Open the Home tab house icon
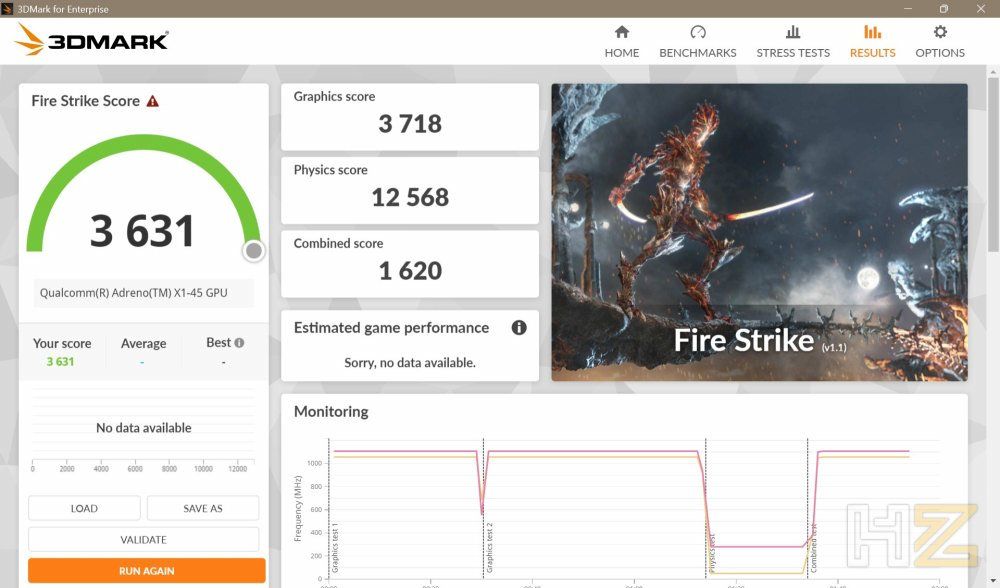The image size is (1000, 588). 622,32
